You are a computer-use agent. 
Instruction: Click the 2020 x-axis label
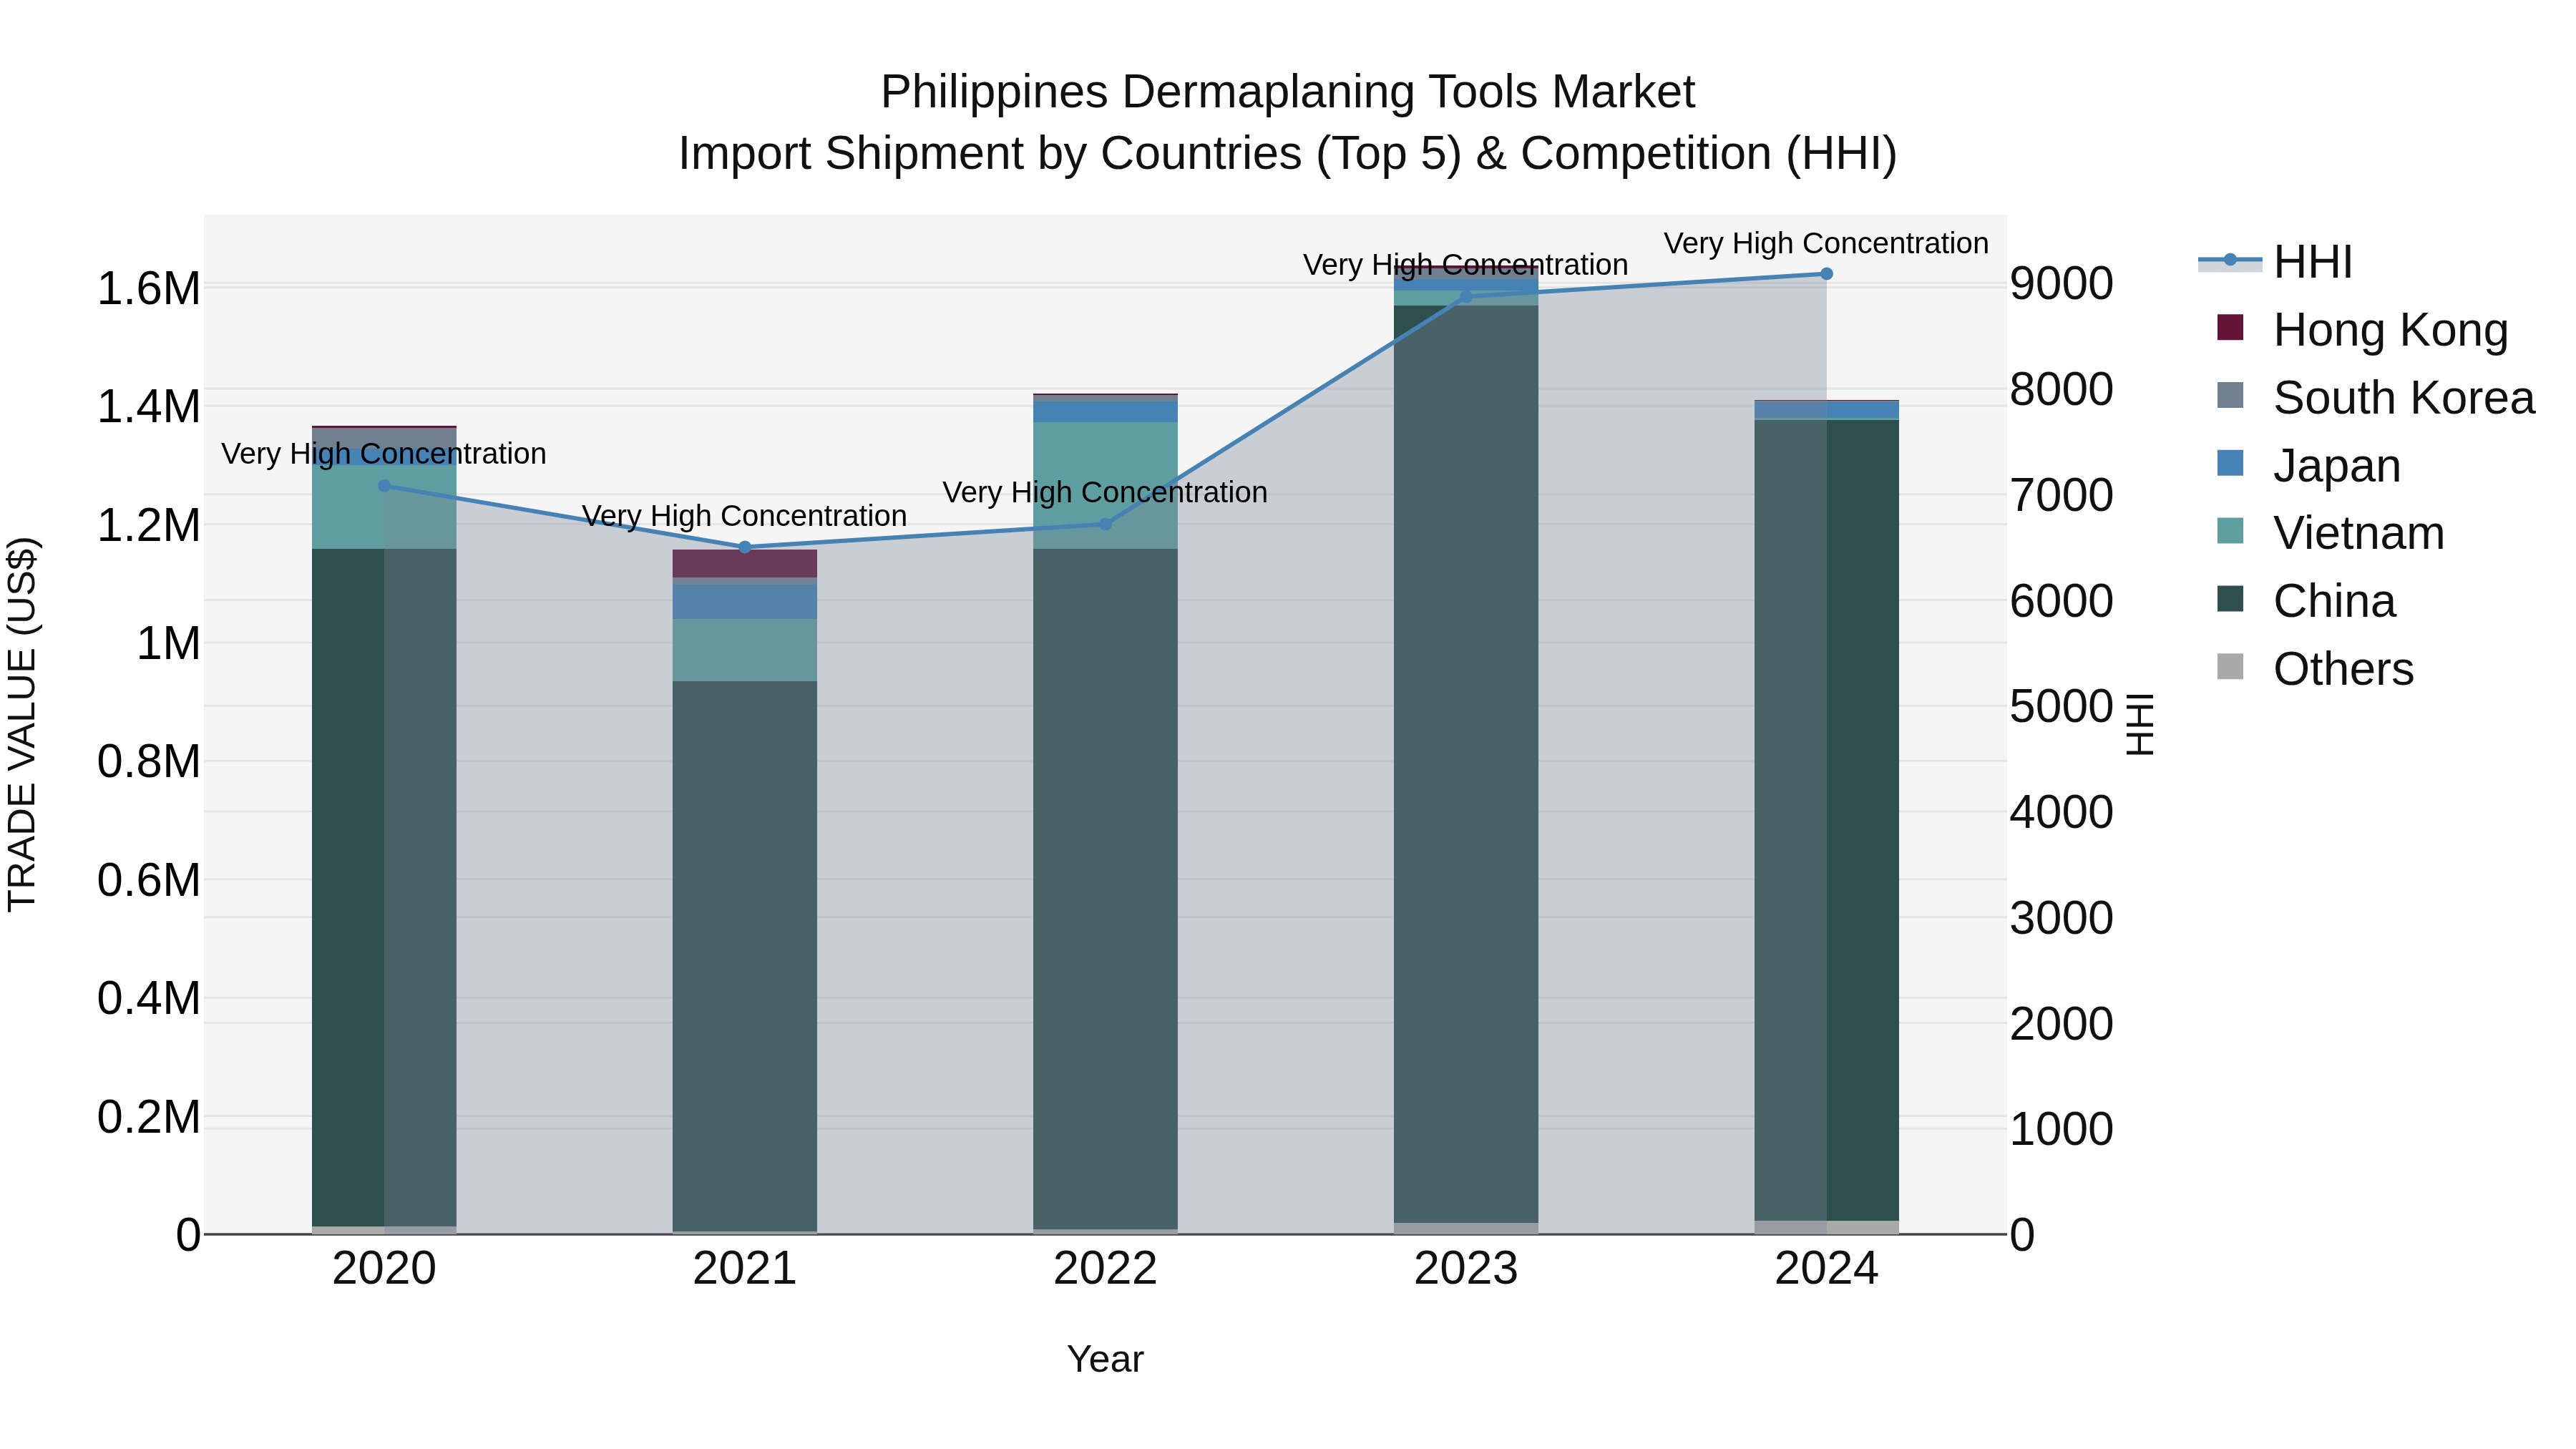coord(385,1269)
